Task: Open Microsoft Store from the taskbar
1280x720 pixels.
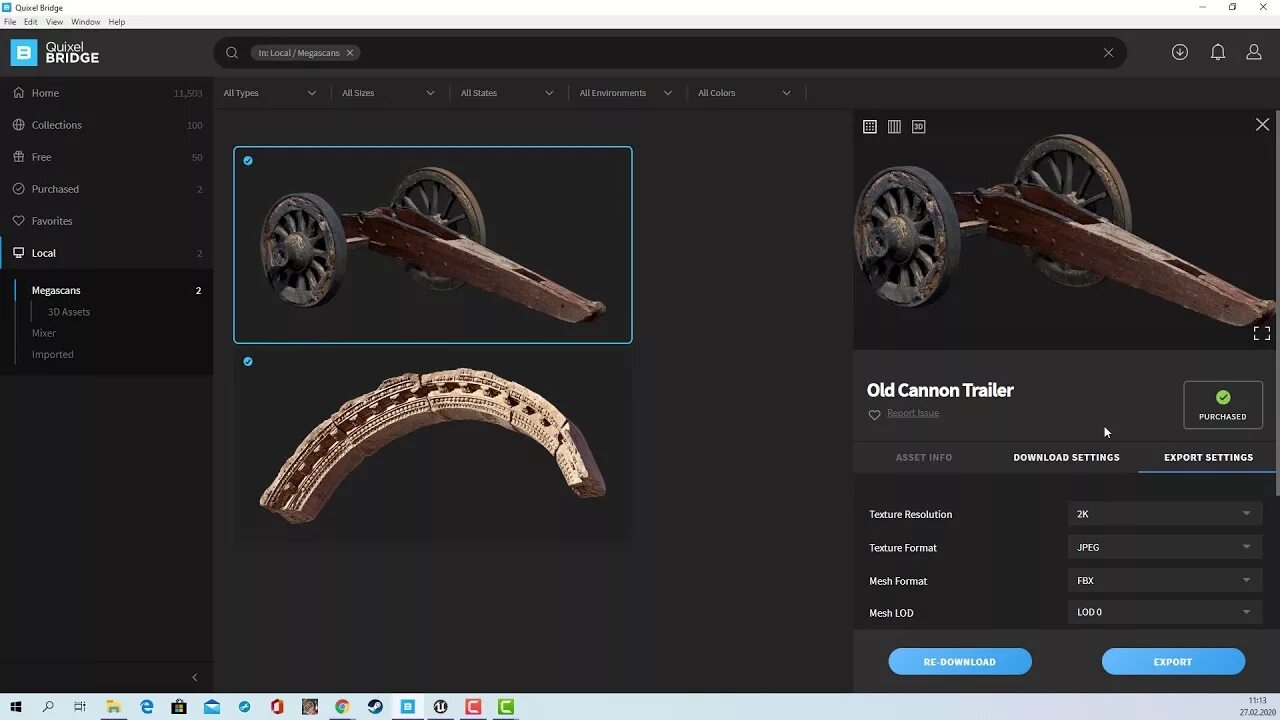Action: pos(179,707)
